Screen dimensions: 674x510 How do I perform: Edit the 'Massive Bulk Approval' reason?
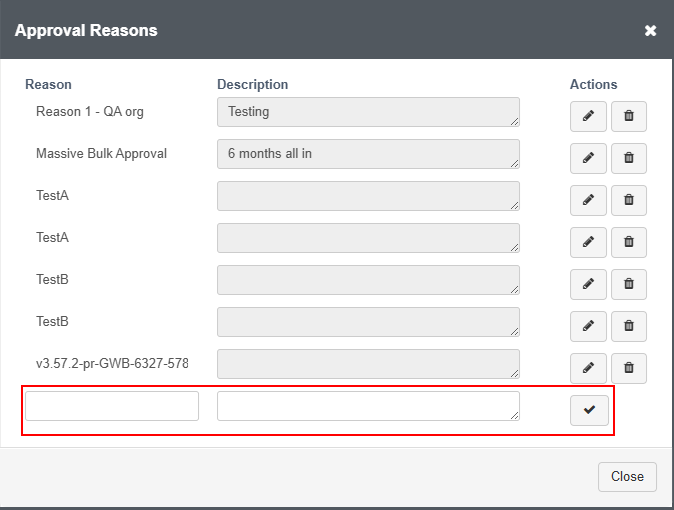(x=588, y=158)
